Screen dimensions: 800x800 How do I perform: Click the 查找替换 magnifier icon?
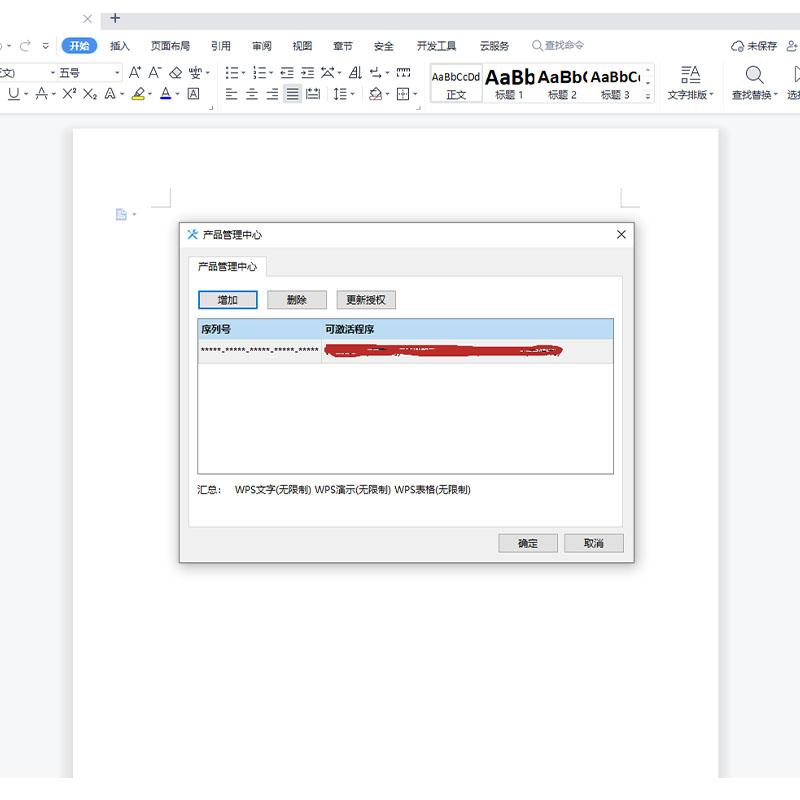point(754,75)
